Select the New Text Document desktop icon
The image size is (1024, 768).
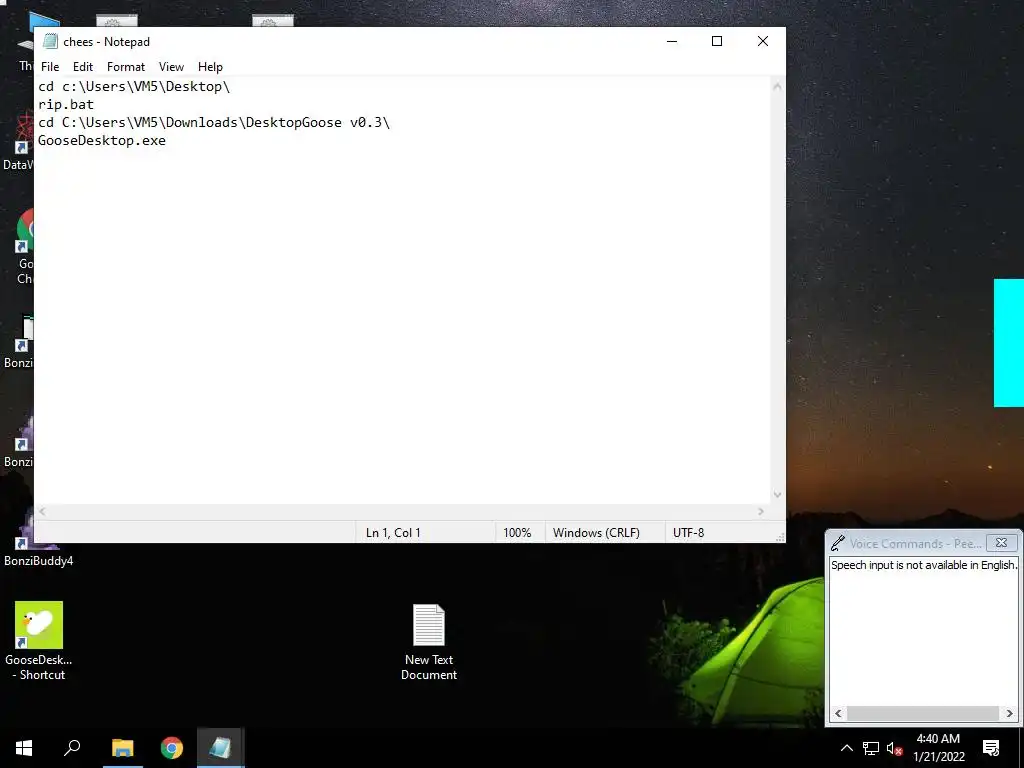[429, 643]
